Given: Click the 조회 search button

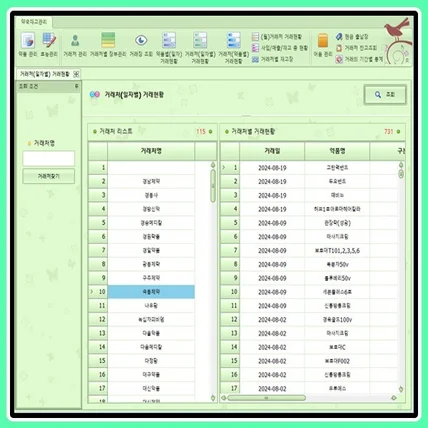Looking at the screenshot, I should pyautogui.click(x=385, y=95).
